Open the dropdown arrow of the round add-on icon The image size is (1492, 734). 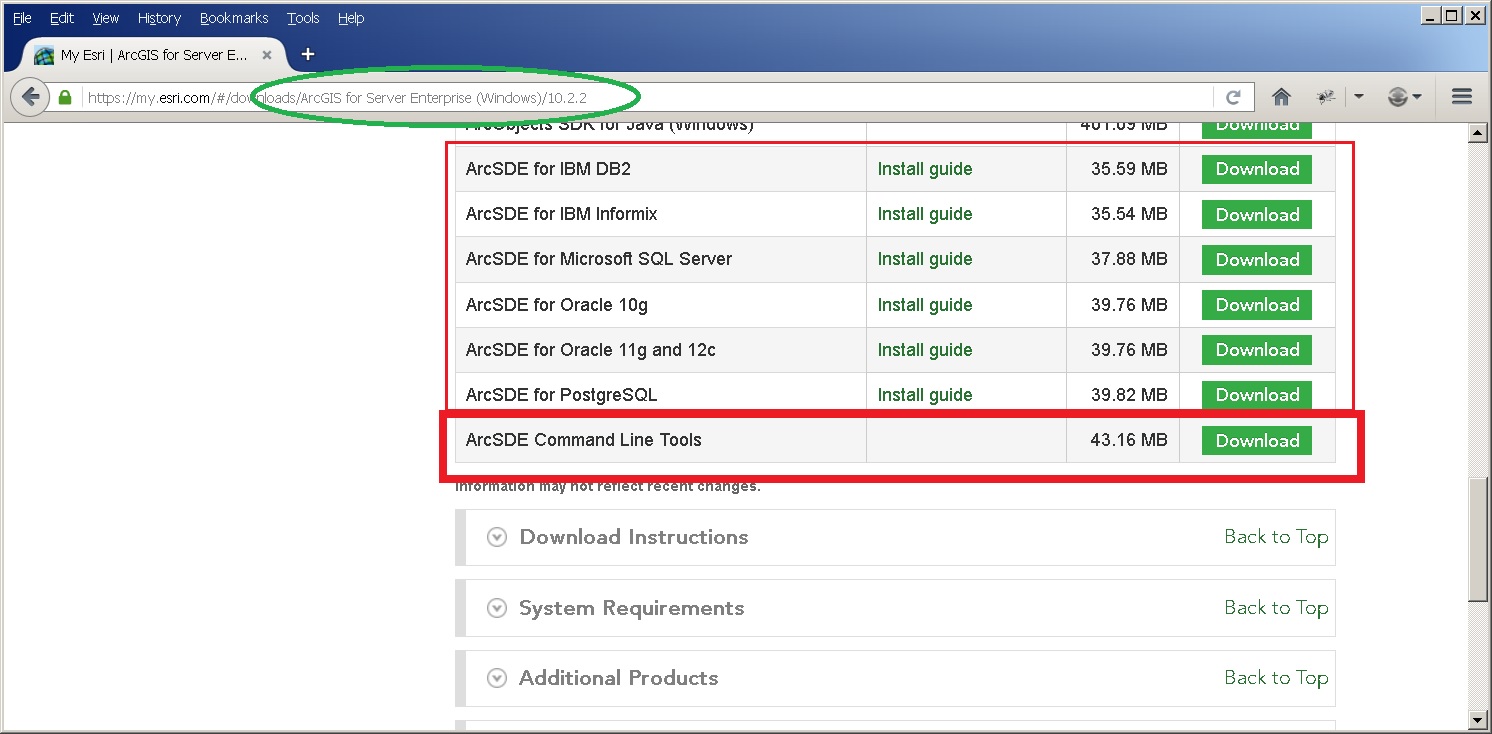point(1417,97)
